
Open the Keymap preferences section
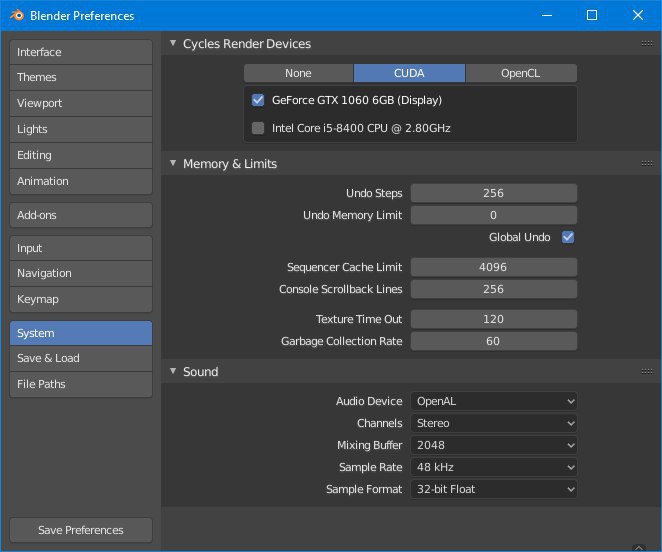[x=81, y=299]
